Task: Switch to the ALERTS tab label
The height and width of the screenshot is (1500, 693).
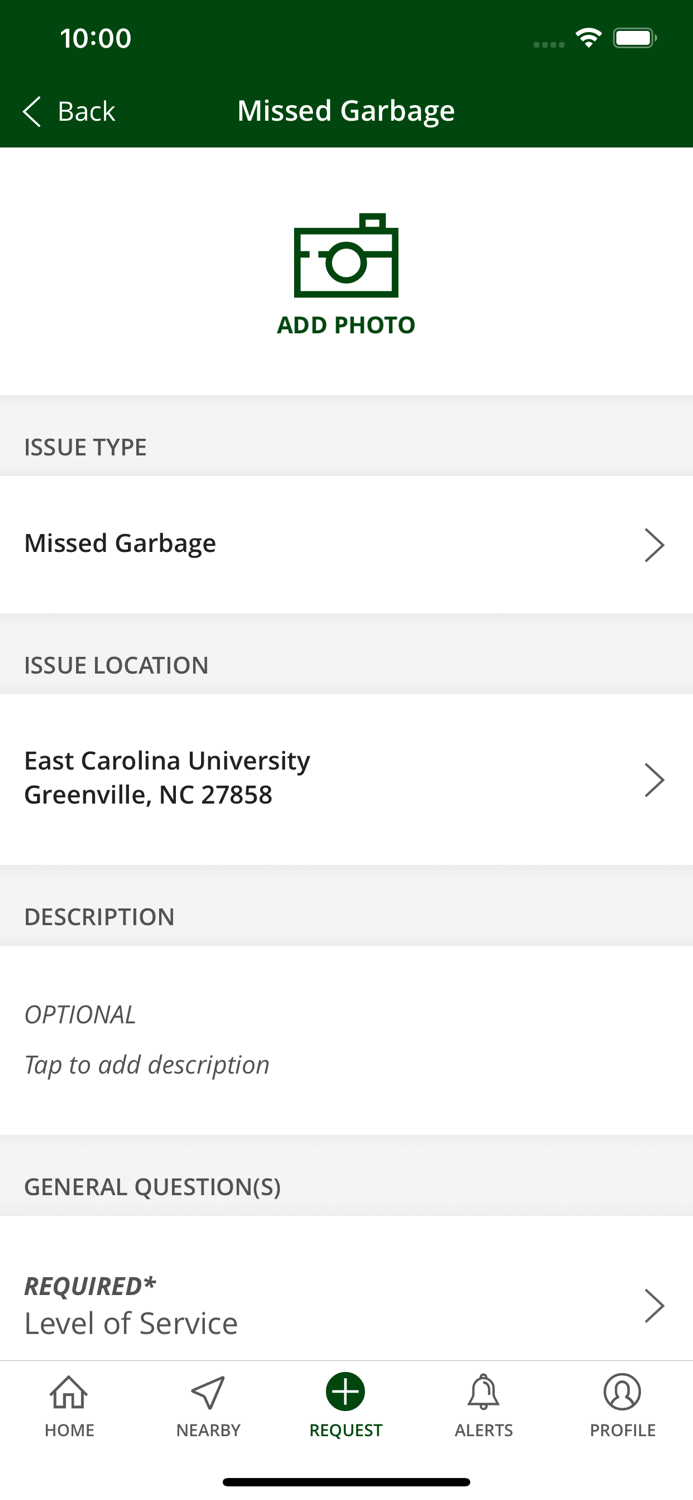Action: pyautogui.click(x=484, y=1430)
